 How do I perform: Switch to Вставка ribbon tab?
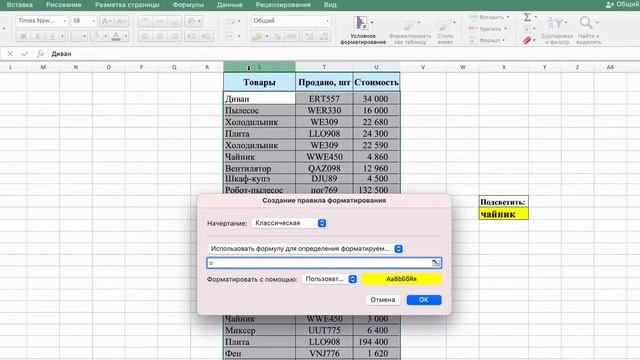click(20, 5)
